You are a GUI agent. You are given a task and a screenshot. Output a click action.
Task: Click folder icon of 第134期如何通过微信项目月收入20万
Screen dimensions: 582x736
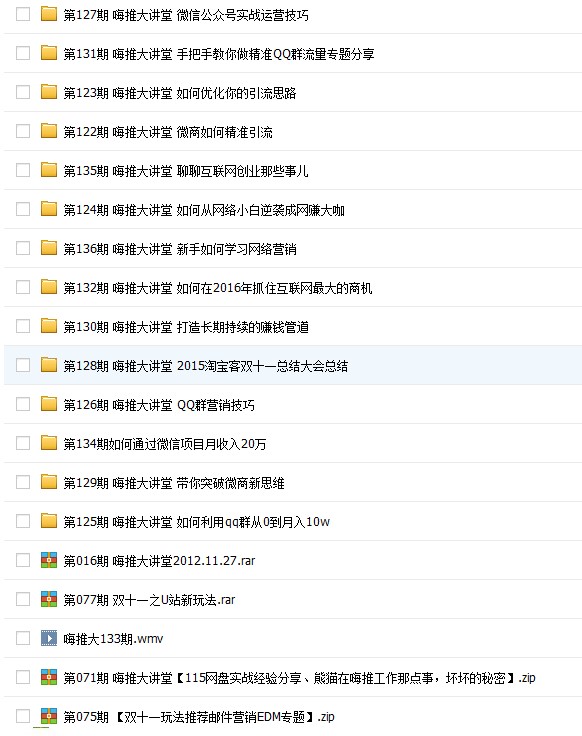click(x=49, y=443)
